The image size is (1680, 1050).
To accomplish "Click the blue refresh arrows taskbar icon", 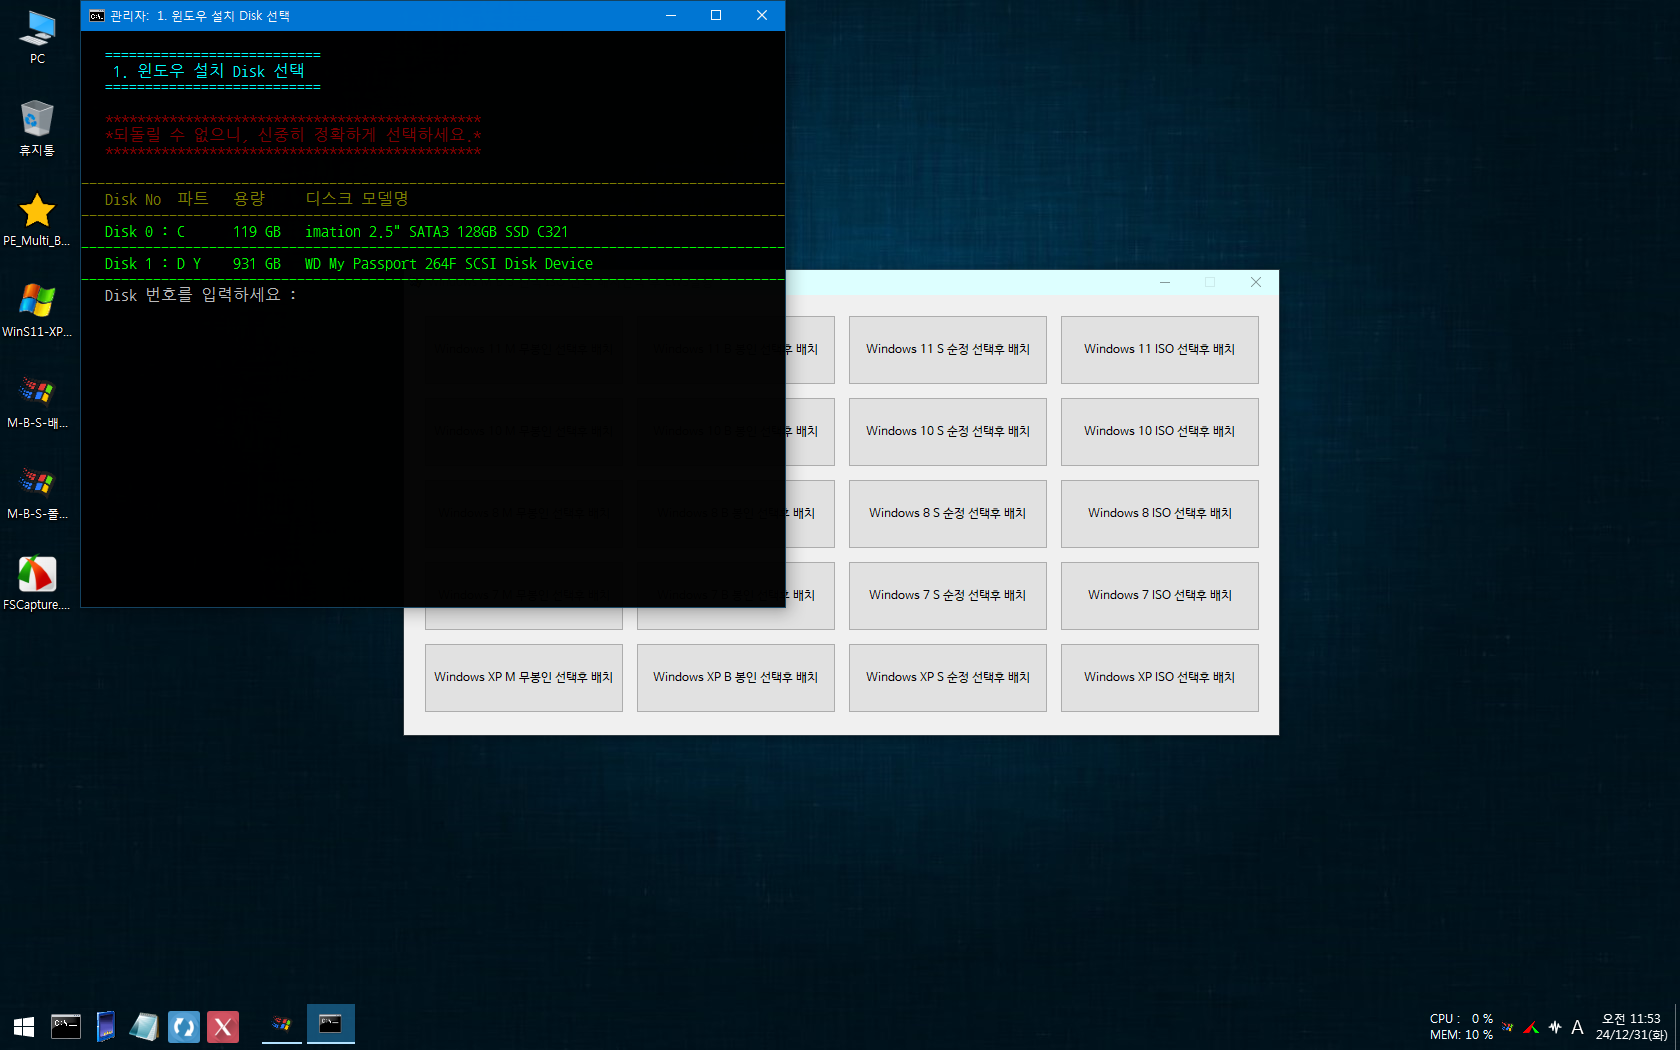I will pos(184,1026).
